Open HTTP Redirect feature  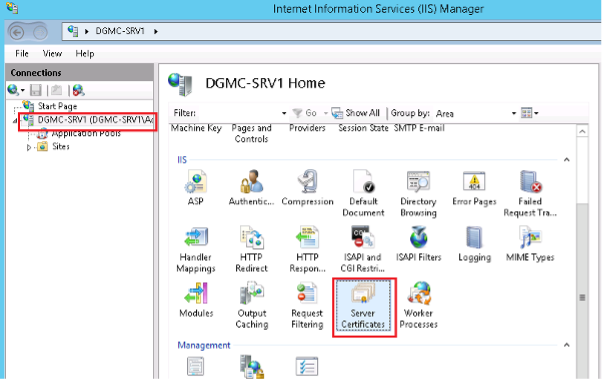point(251,249)
